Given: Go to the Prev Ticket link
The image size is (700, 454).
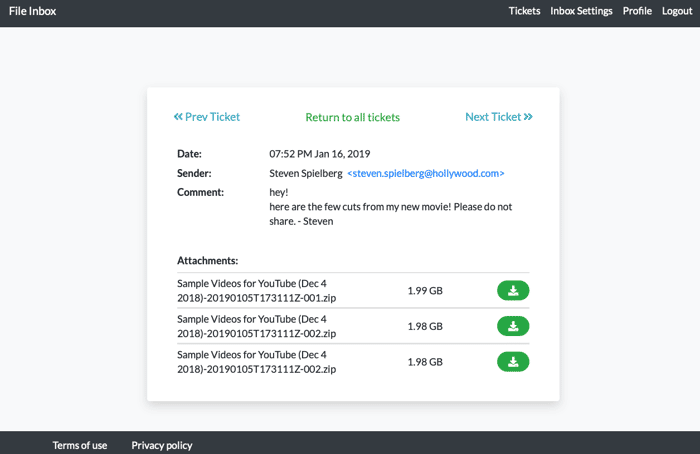Looking at the screenshot, I should click(x=207, y=117).
